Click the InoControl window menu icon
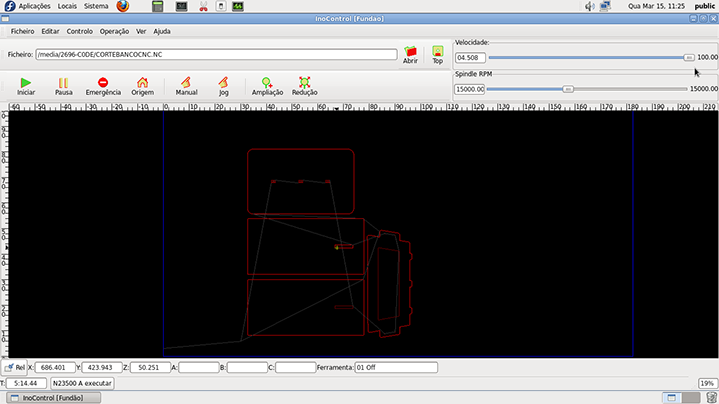The image size is (719, 404). (5, 19)
